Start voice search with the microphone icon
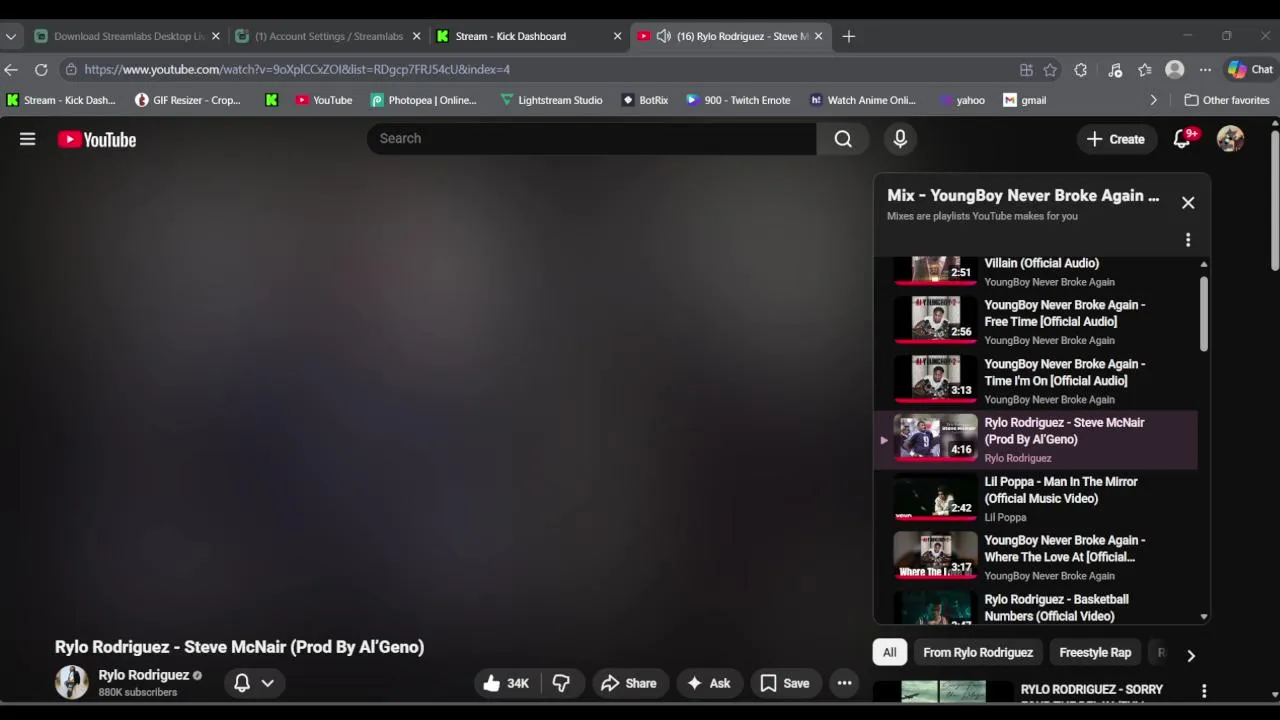Viewport: 1280px width, 720px height. [x=900, y=139]
